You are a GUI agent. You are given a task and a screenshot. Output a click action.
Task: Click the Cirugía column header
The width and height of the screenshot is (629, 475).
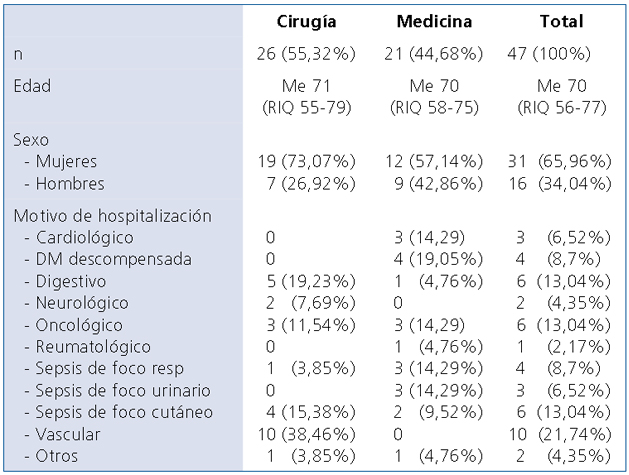(306, 21)
